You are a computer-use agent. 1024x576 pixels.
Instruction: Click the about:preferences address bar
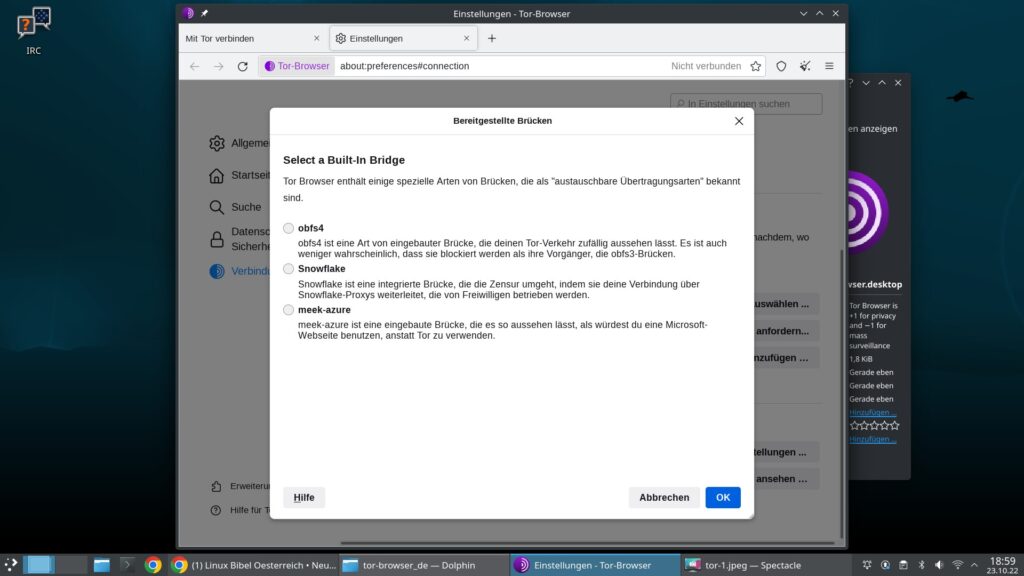click(x=500, y=66)
